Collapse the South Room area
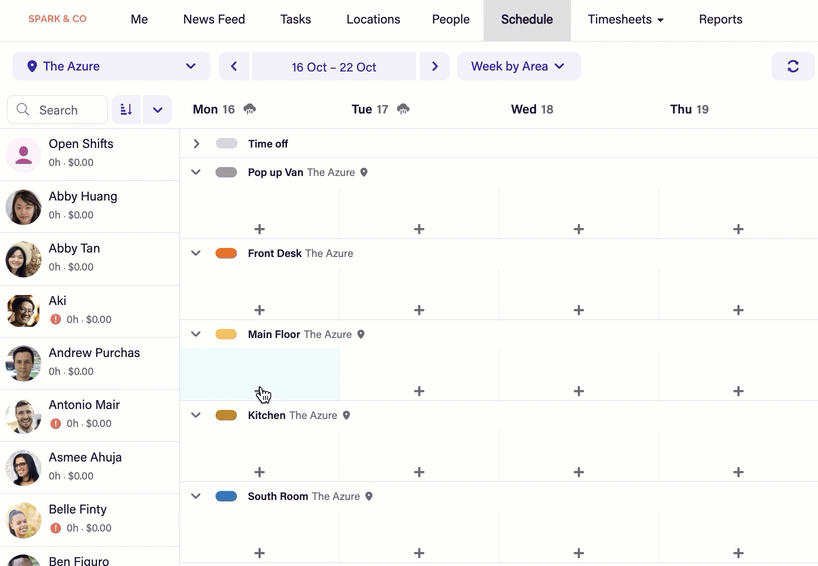This screenshot has height=566, width=818. tap(196, 496)
